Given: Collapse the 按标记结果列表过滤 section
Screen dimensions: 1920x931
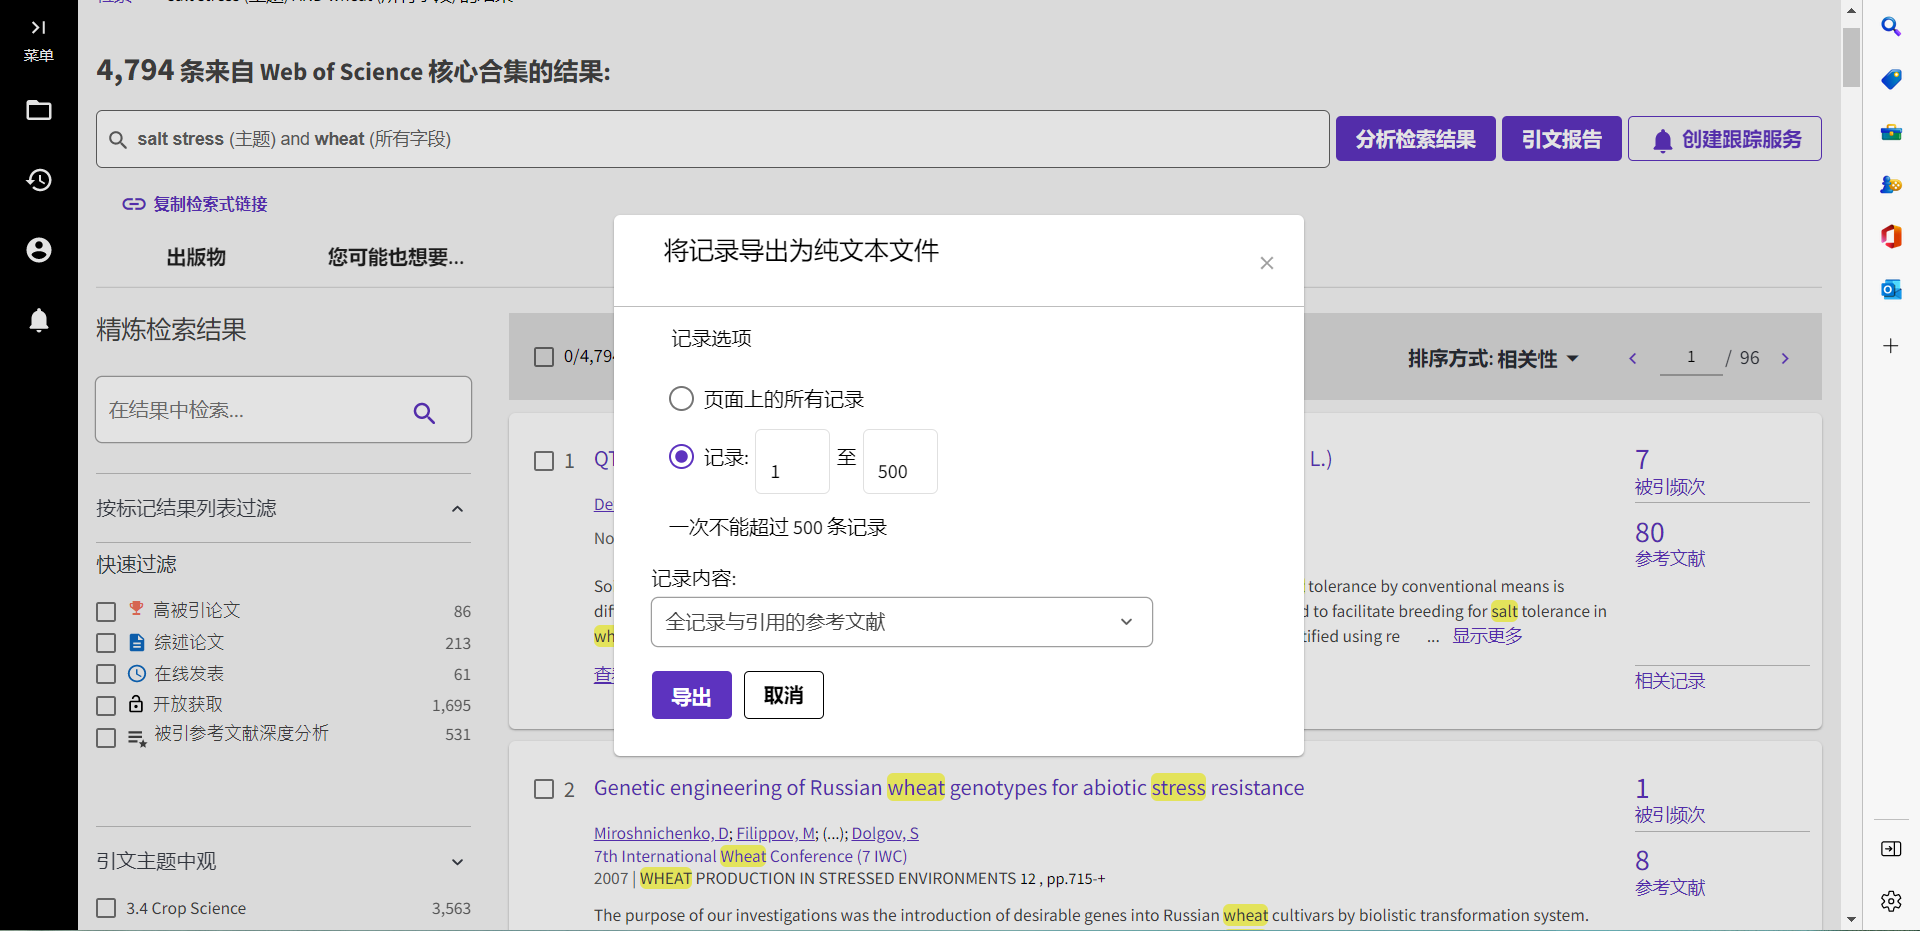Looking at the screenshot, I should pos(457,509).
